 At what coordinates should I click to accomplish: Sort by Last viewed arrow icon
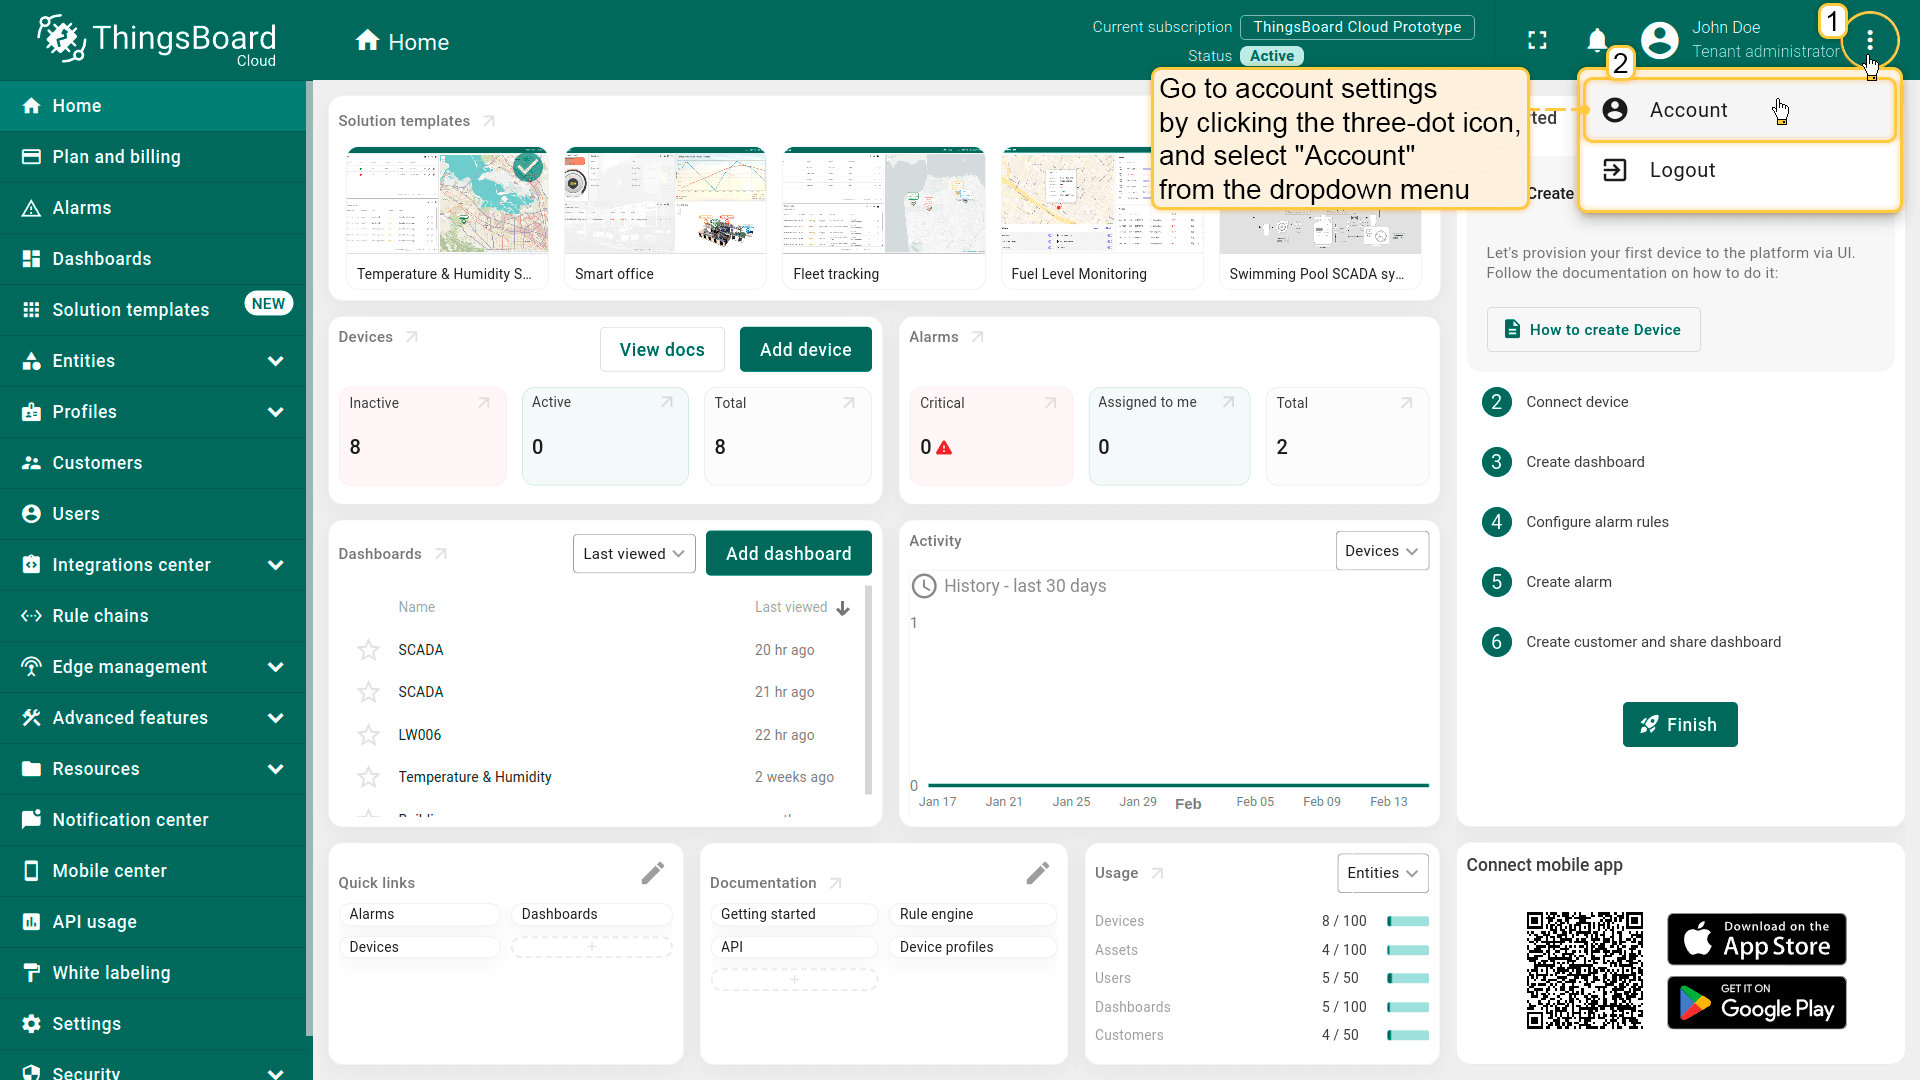(843, 608)
